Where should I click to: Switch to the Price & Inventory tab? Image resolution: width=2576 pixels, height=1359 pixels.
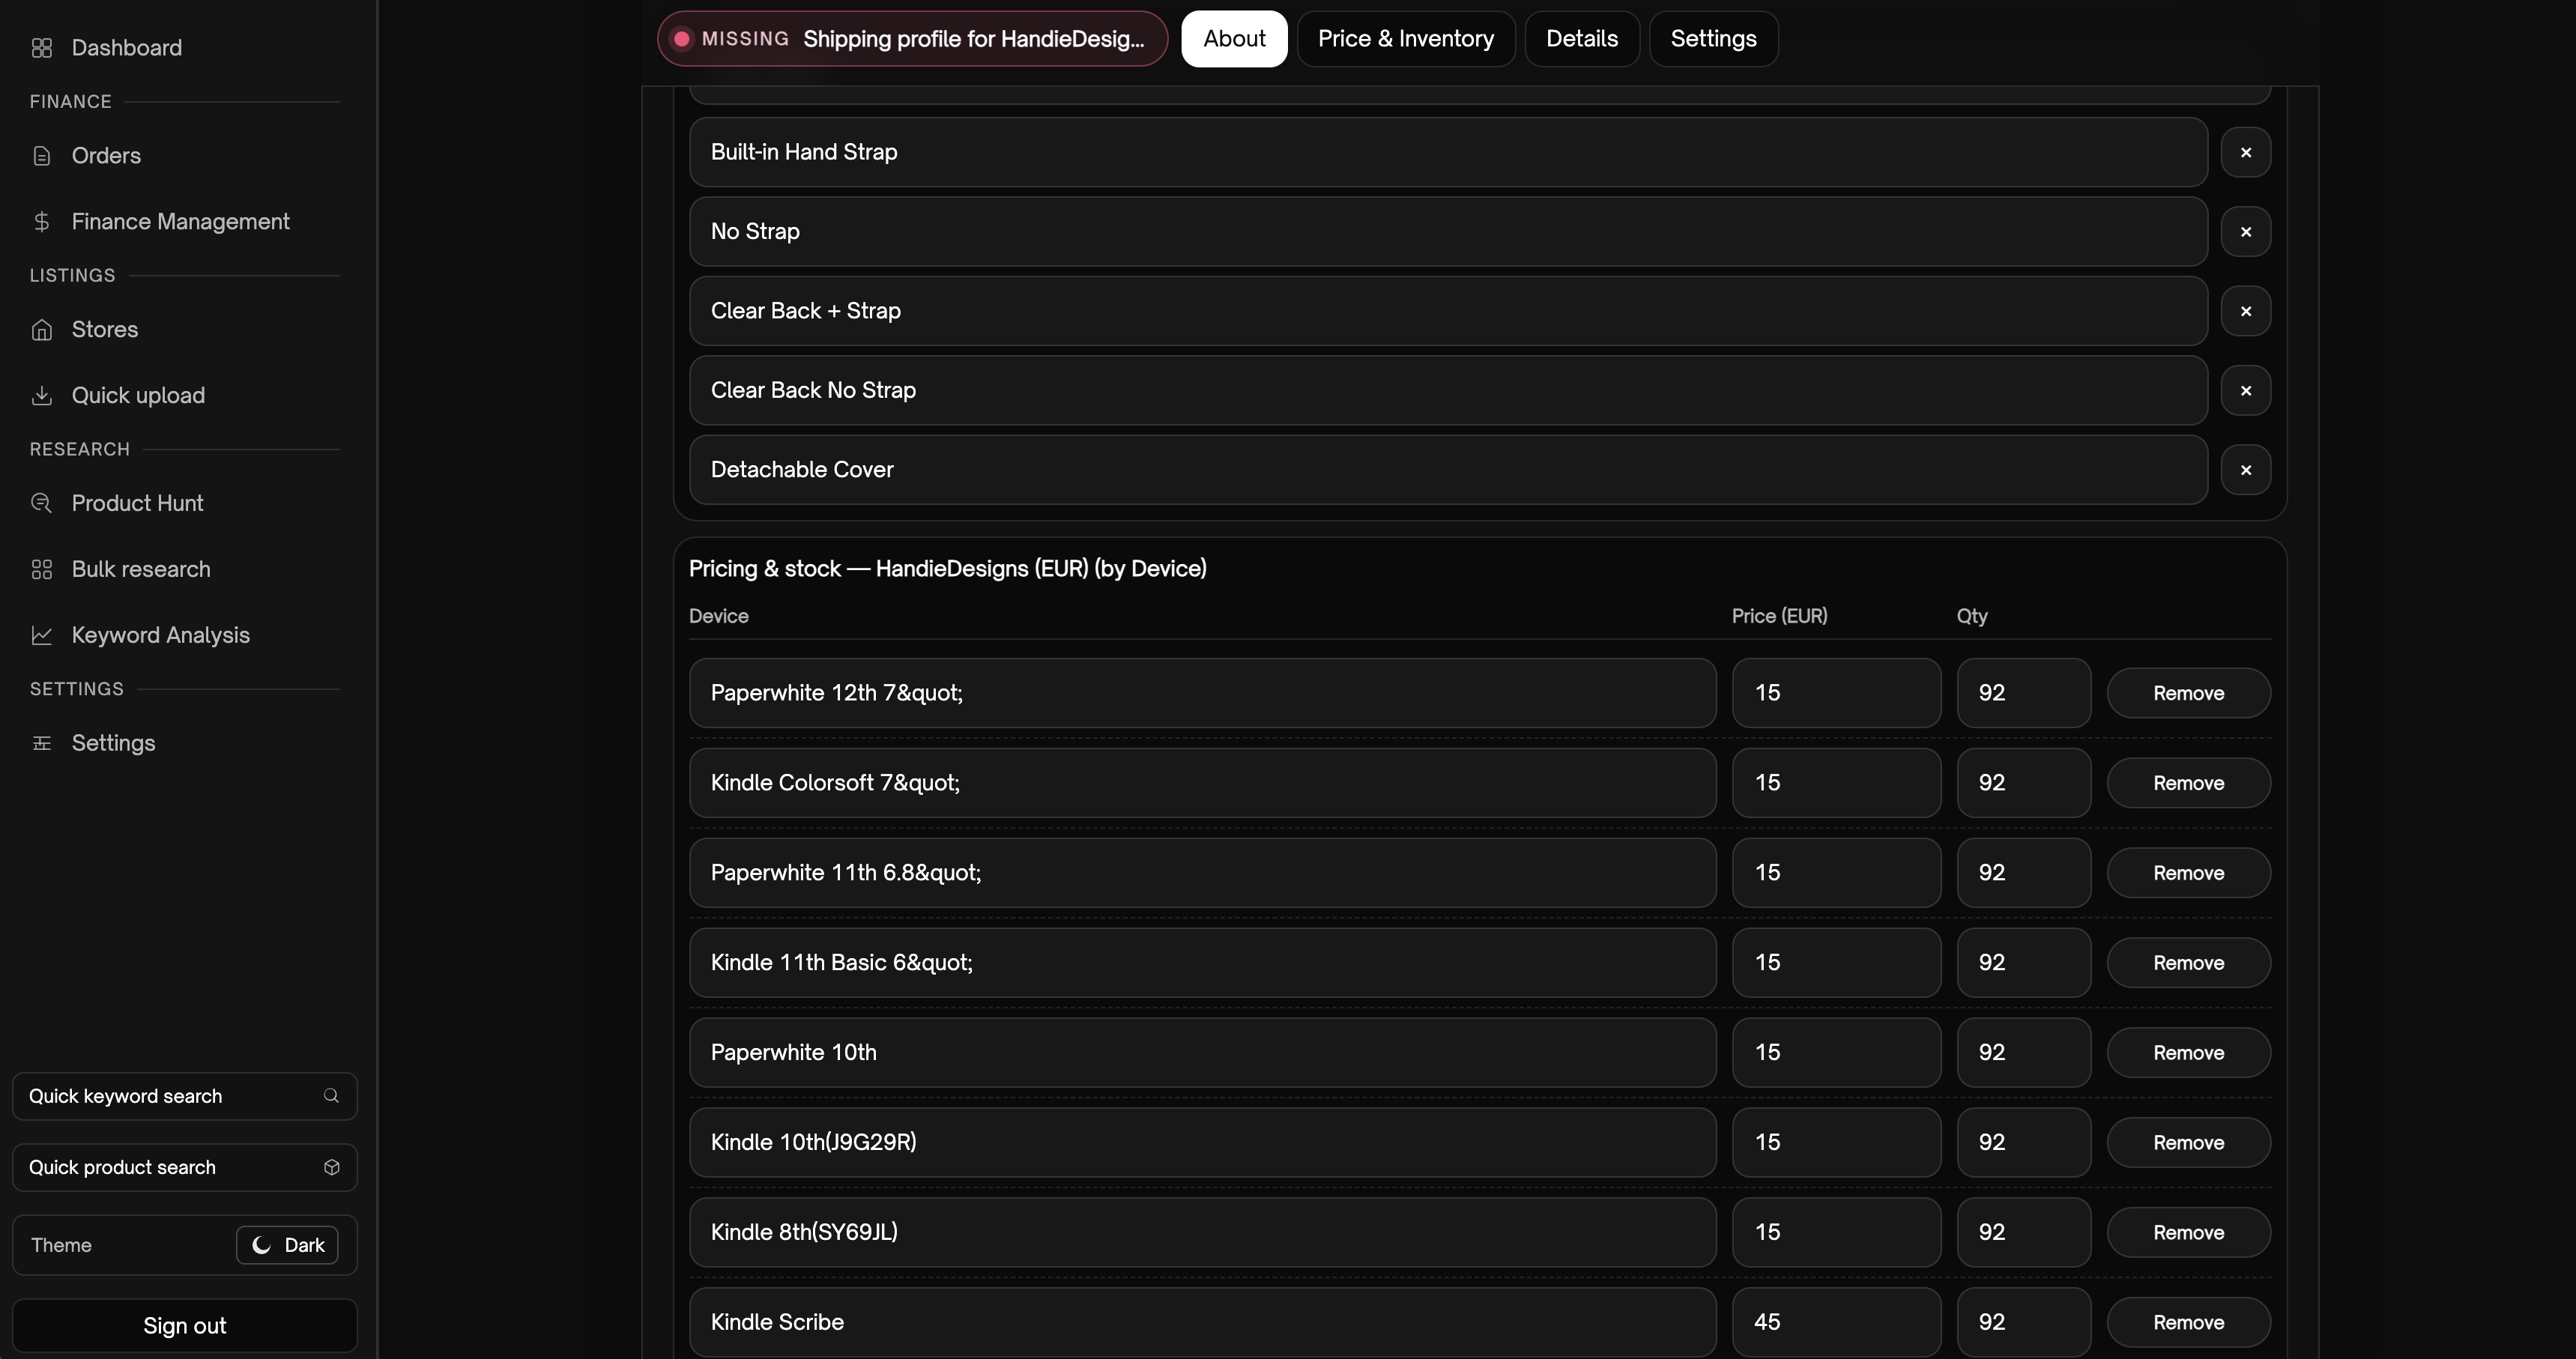[1405, 39]
